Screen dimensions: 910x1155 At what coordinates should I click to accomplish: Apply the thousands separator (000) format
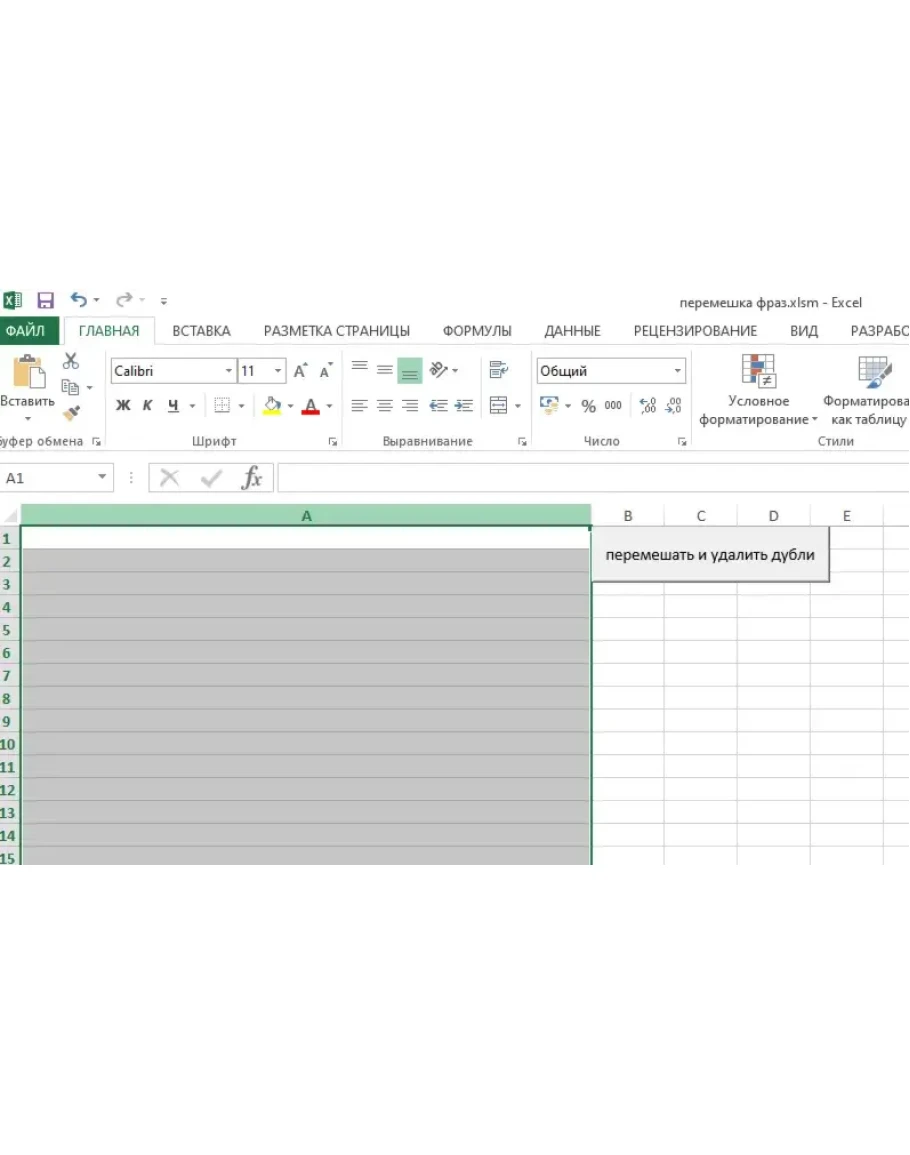[613, 405]
